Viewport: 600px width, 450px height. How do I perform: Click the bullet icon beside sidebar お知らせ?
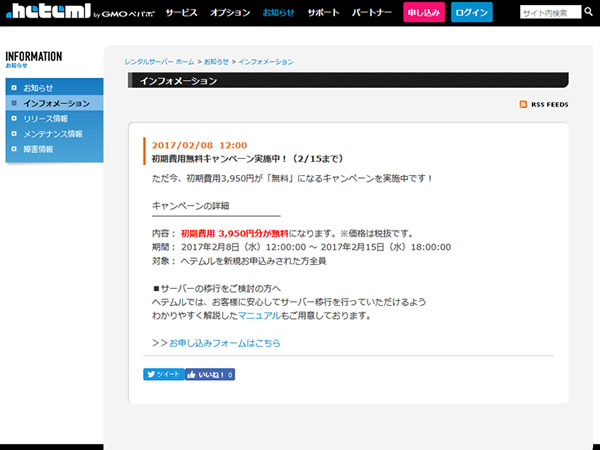click(x=14, y=88)
